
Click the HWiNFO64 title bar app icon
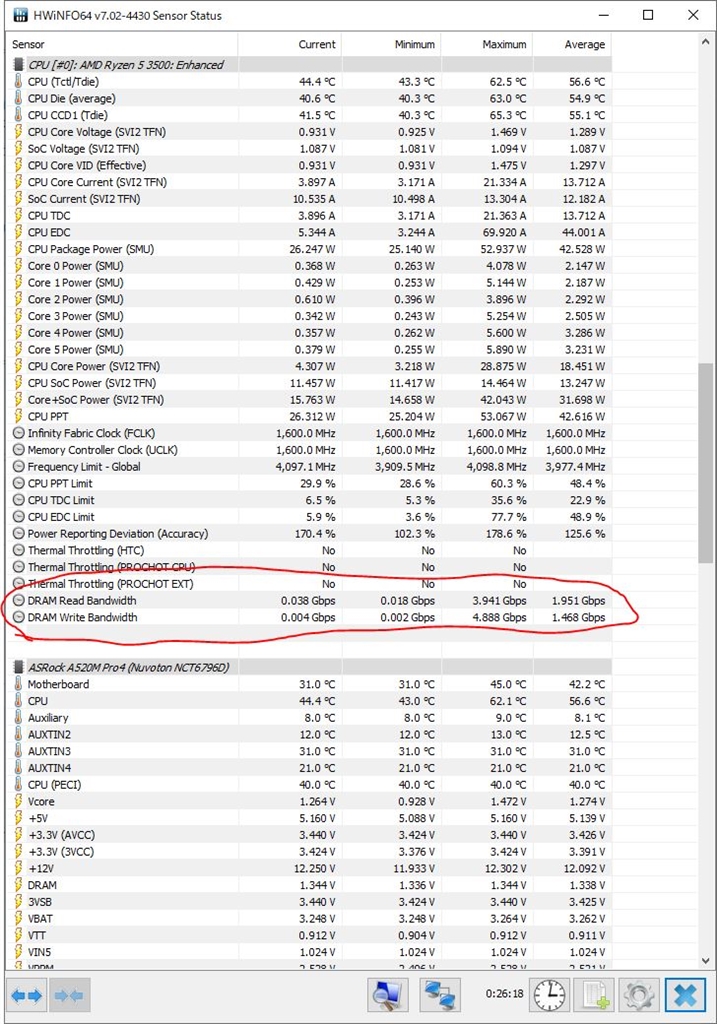pyautogui.click(x=20, y=15)
